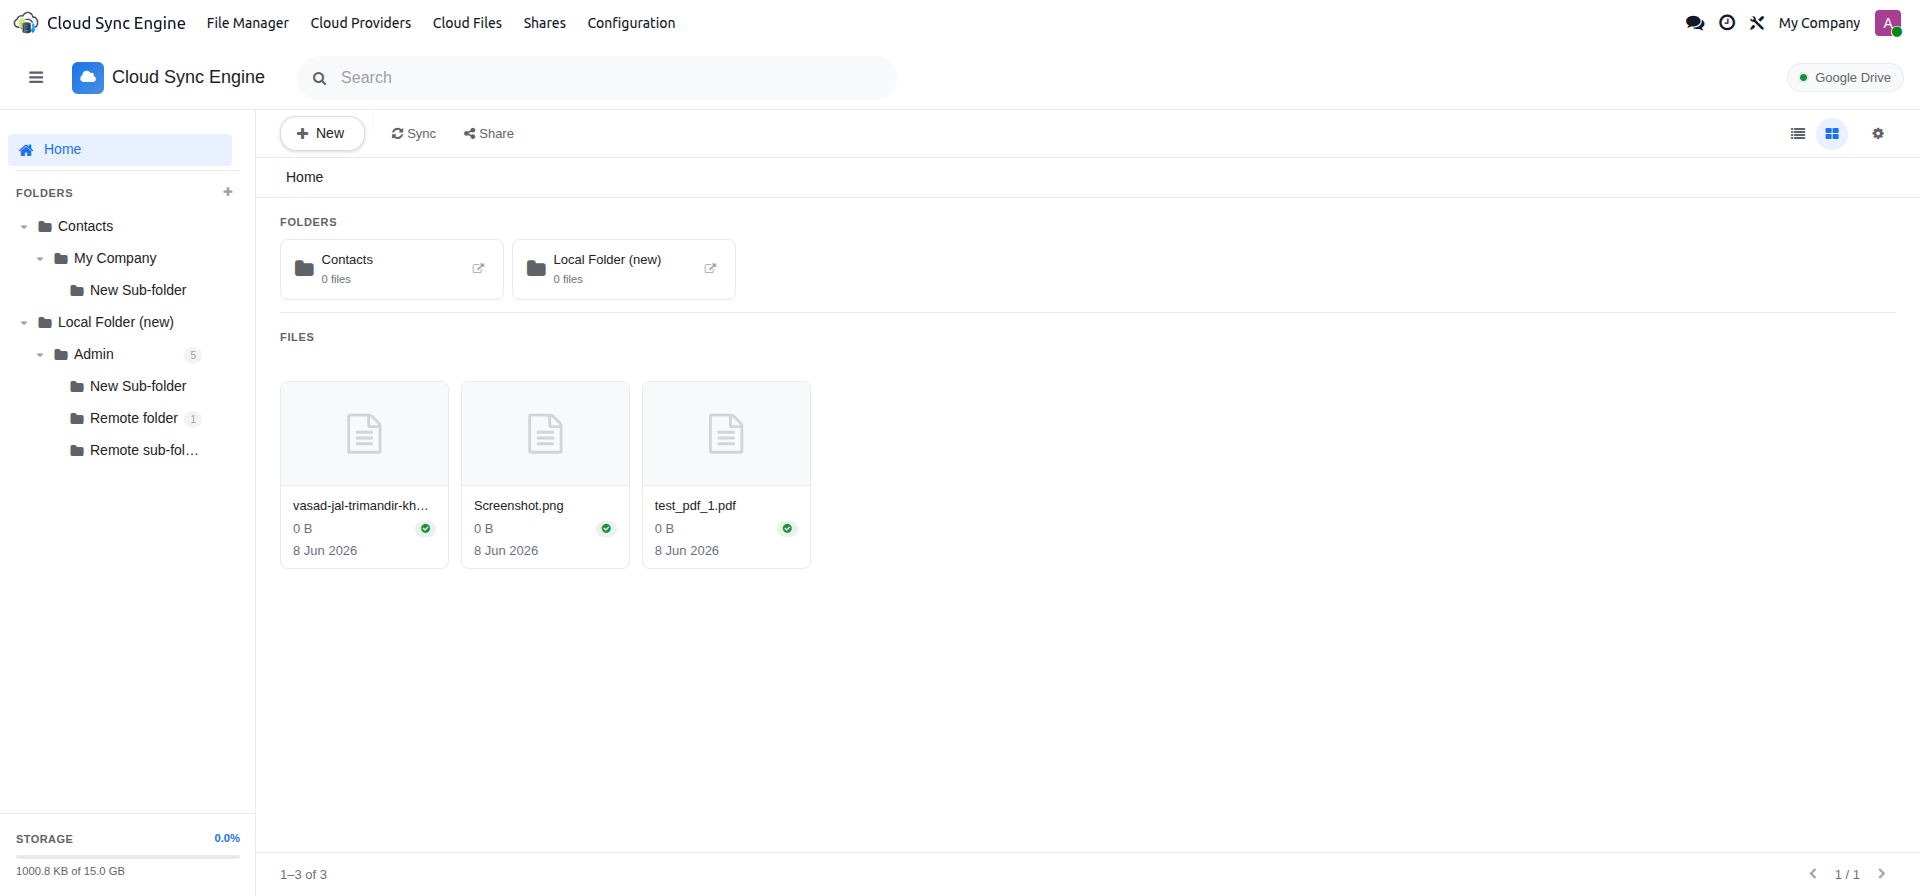Click sync status check on vasad-jal-trimandir file
Viewport: 1920px width, 896px height.
click(x=425, y=529)
